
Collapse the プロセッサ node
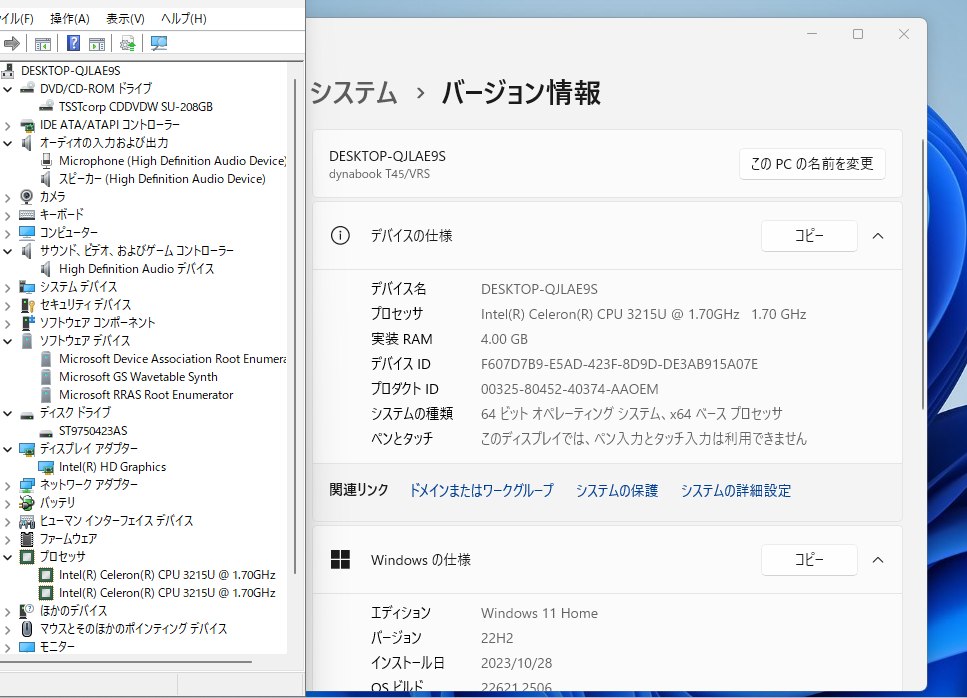tap(7, 557)
